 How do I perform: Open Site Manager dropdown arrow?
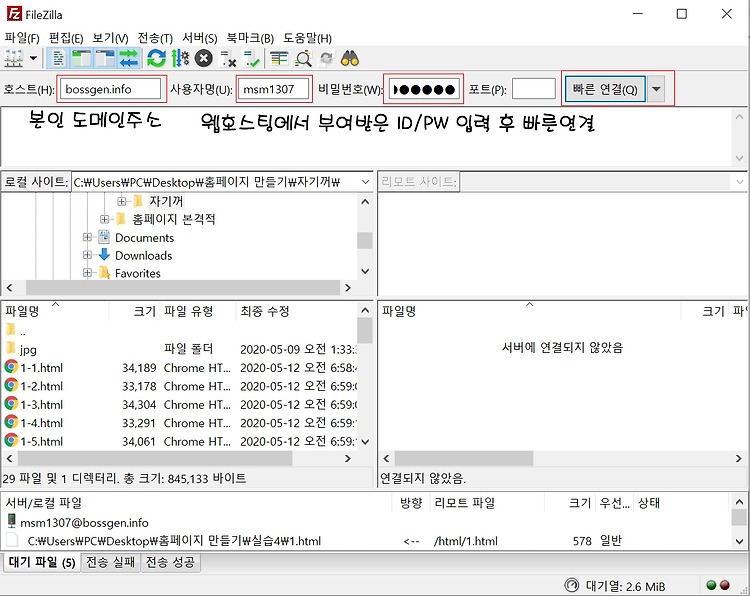point(33,58)
